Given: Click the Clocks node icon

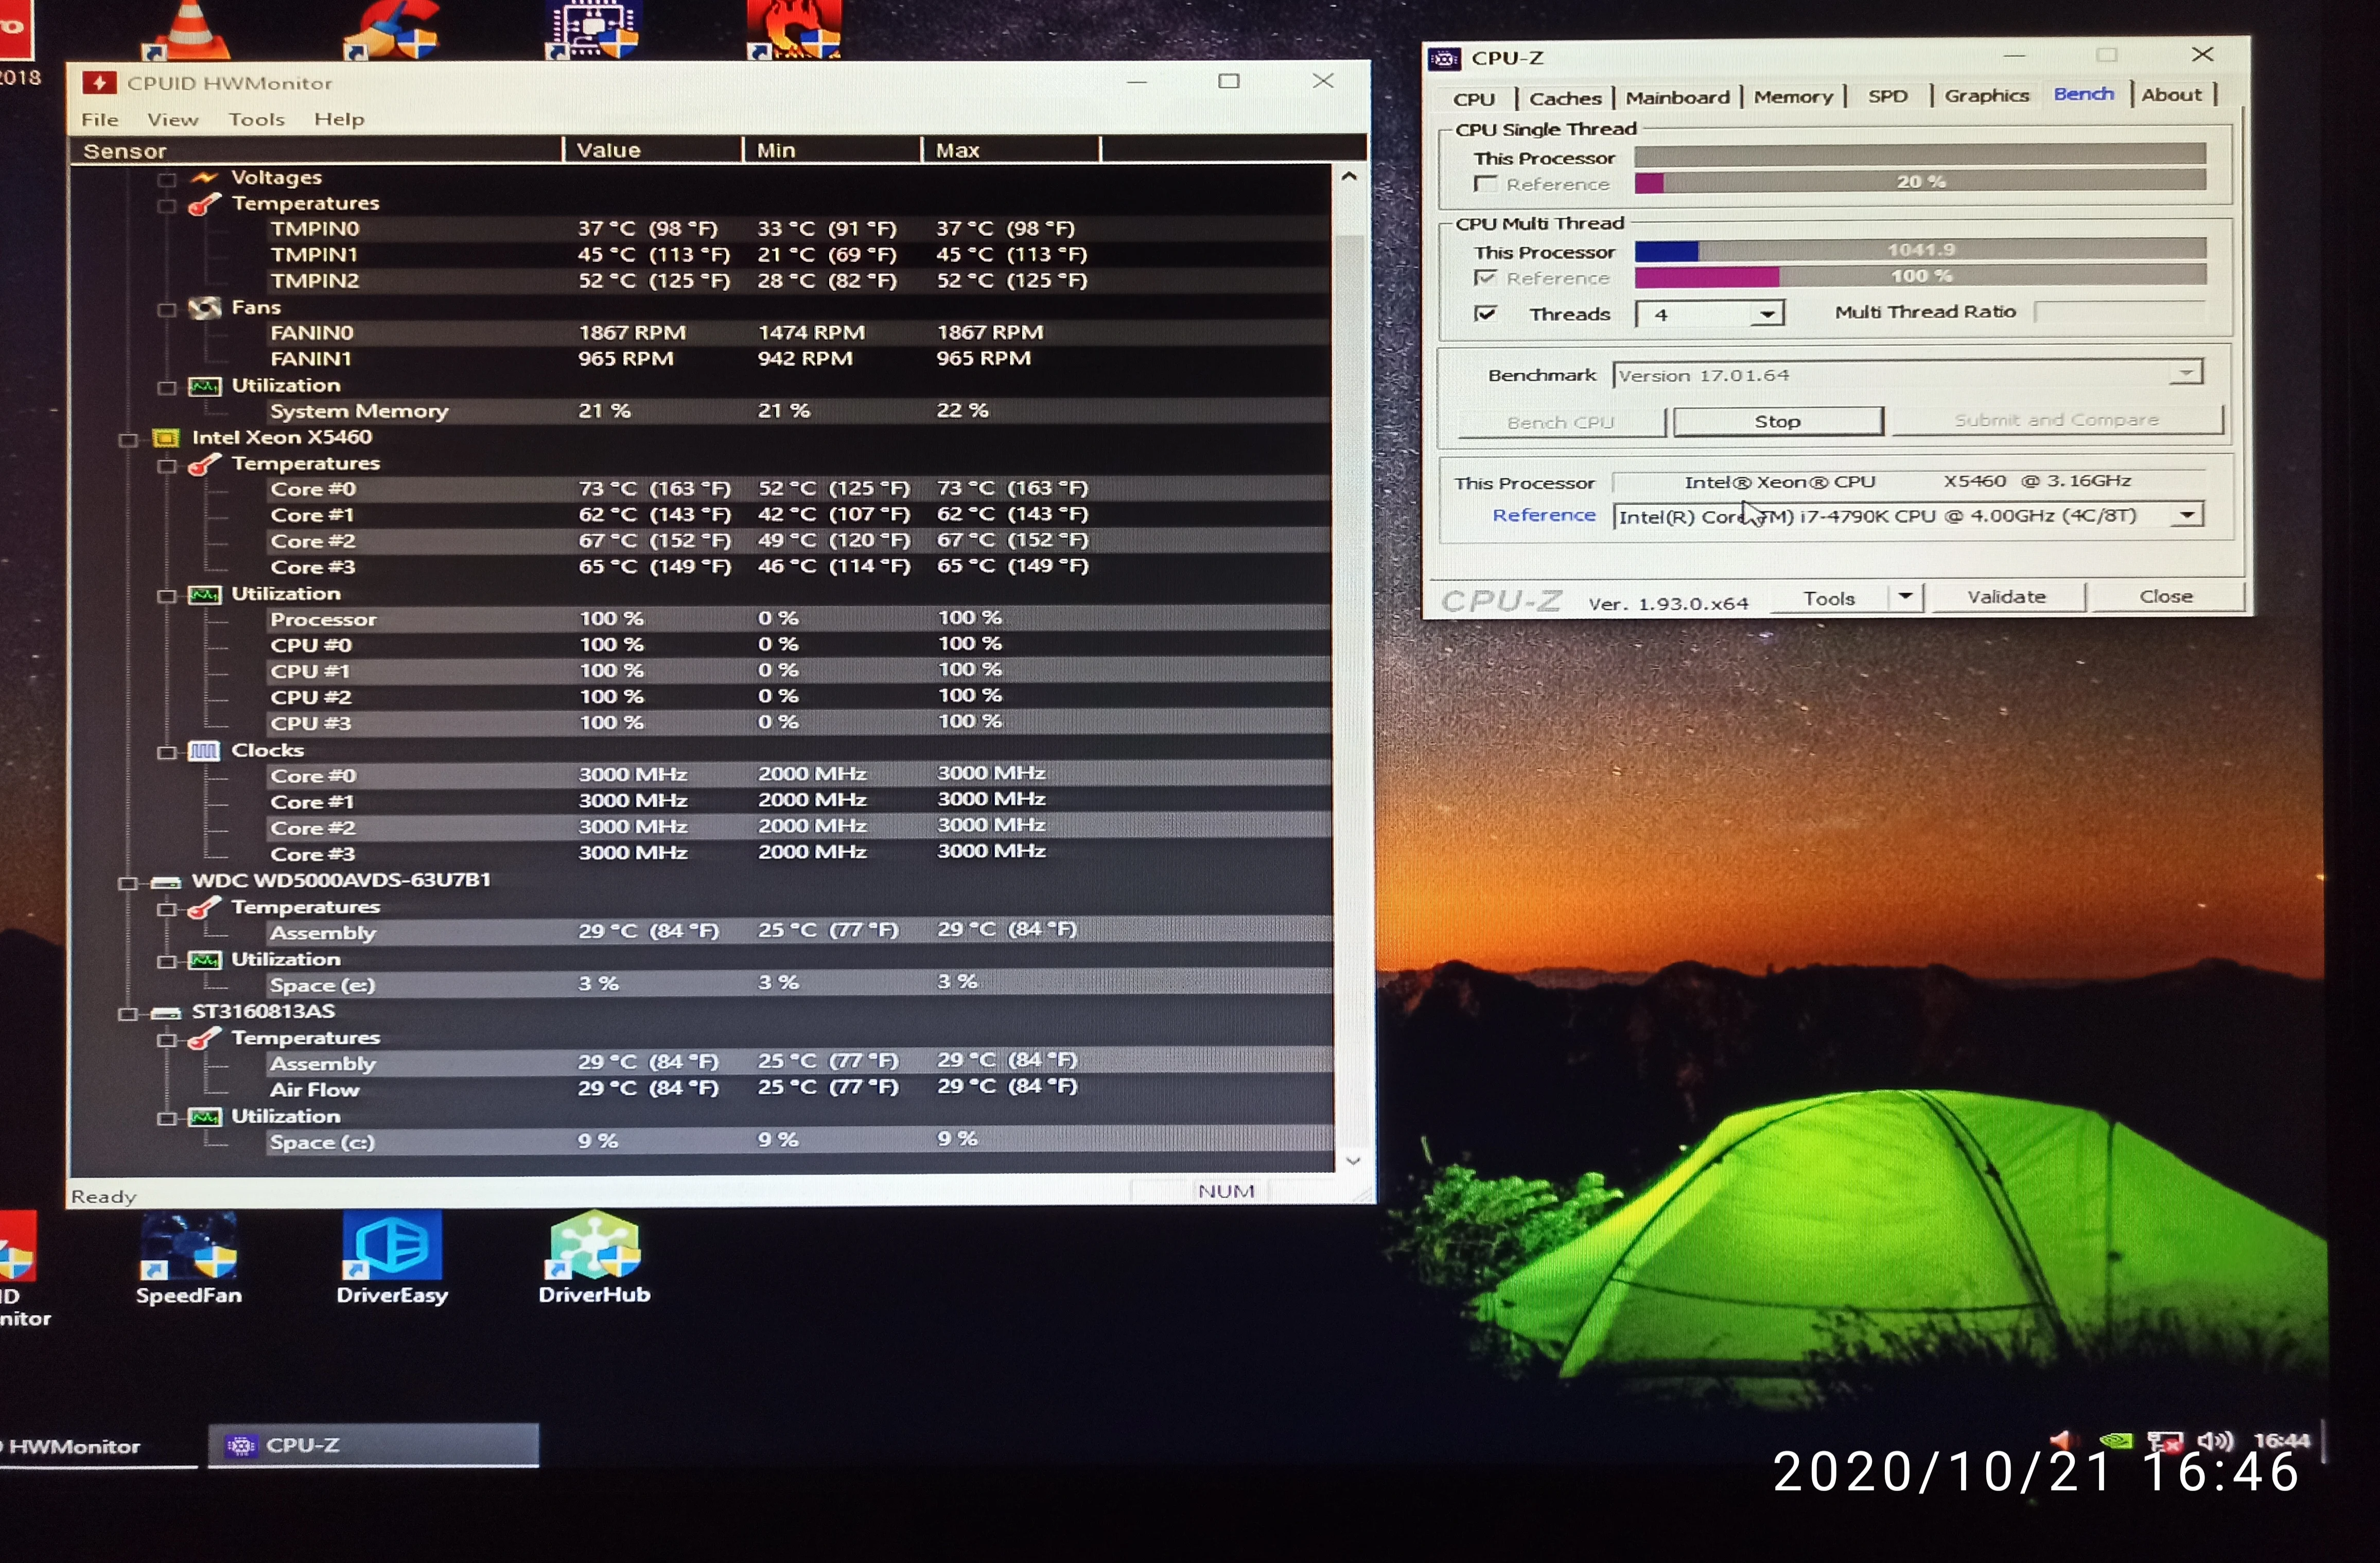Looking at the screenshot, I should click(205, 751).
